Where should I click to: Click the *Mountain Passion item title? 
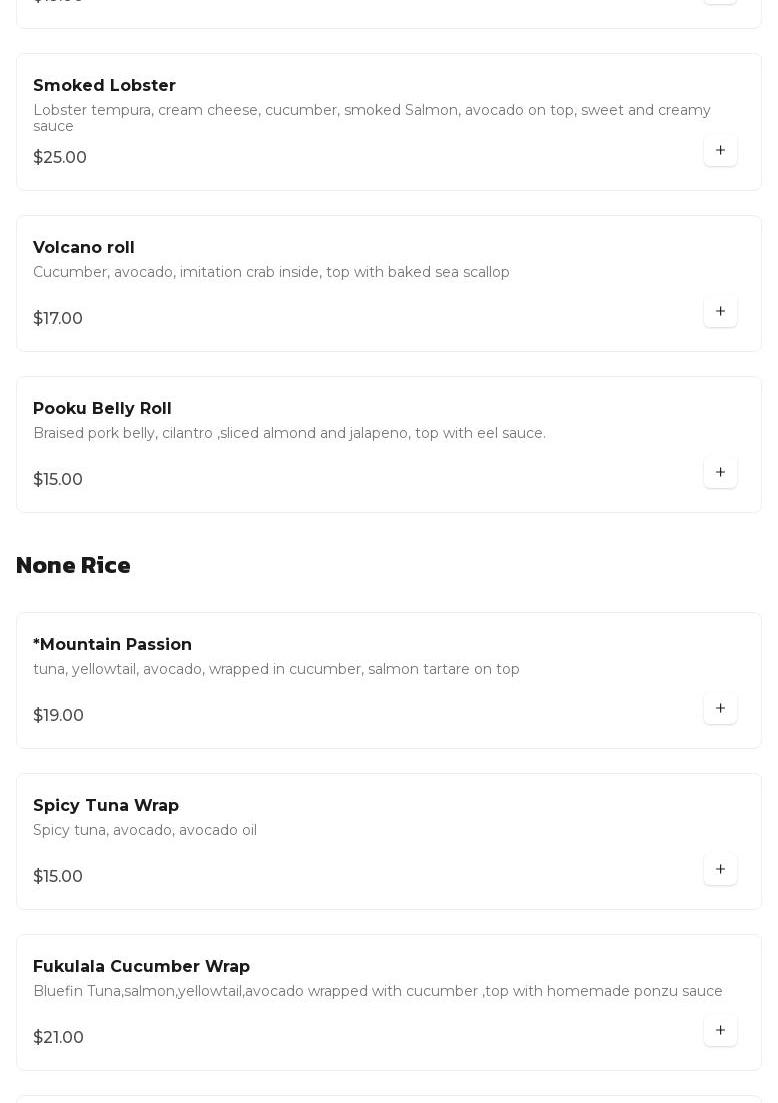pos(112,644)
